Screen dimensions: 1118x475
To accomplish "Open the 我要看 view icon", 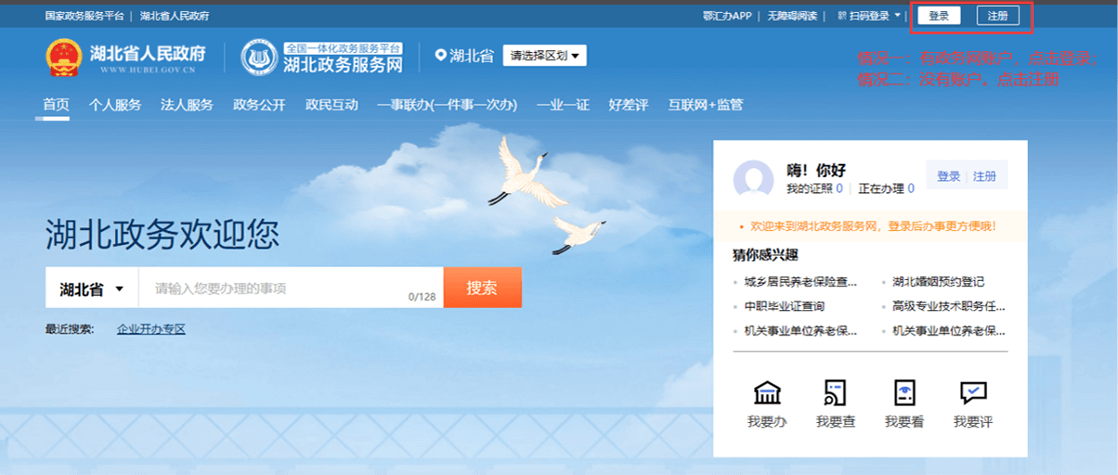I will point(904,392).
